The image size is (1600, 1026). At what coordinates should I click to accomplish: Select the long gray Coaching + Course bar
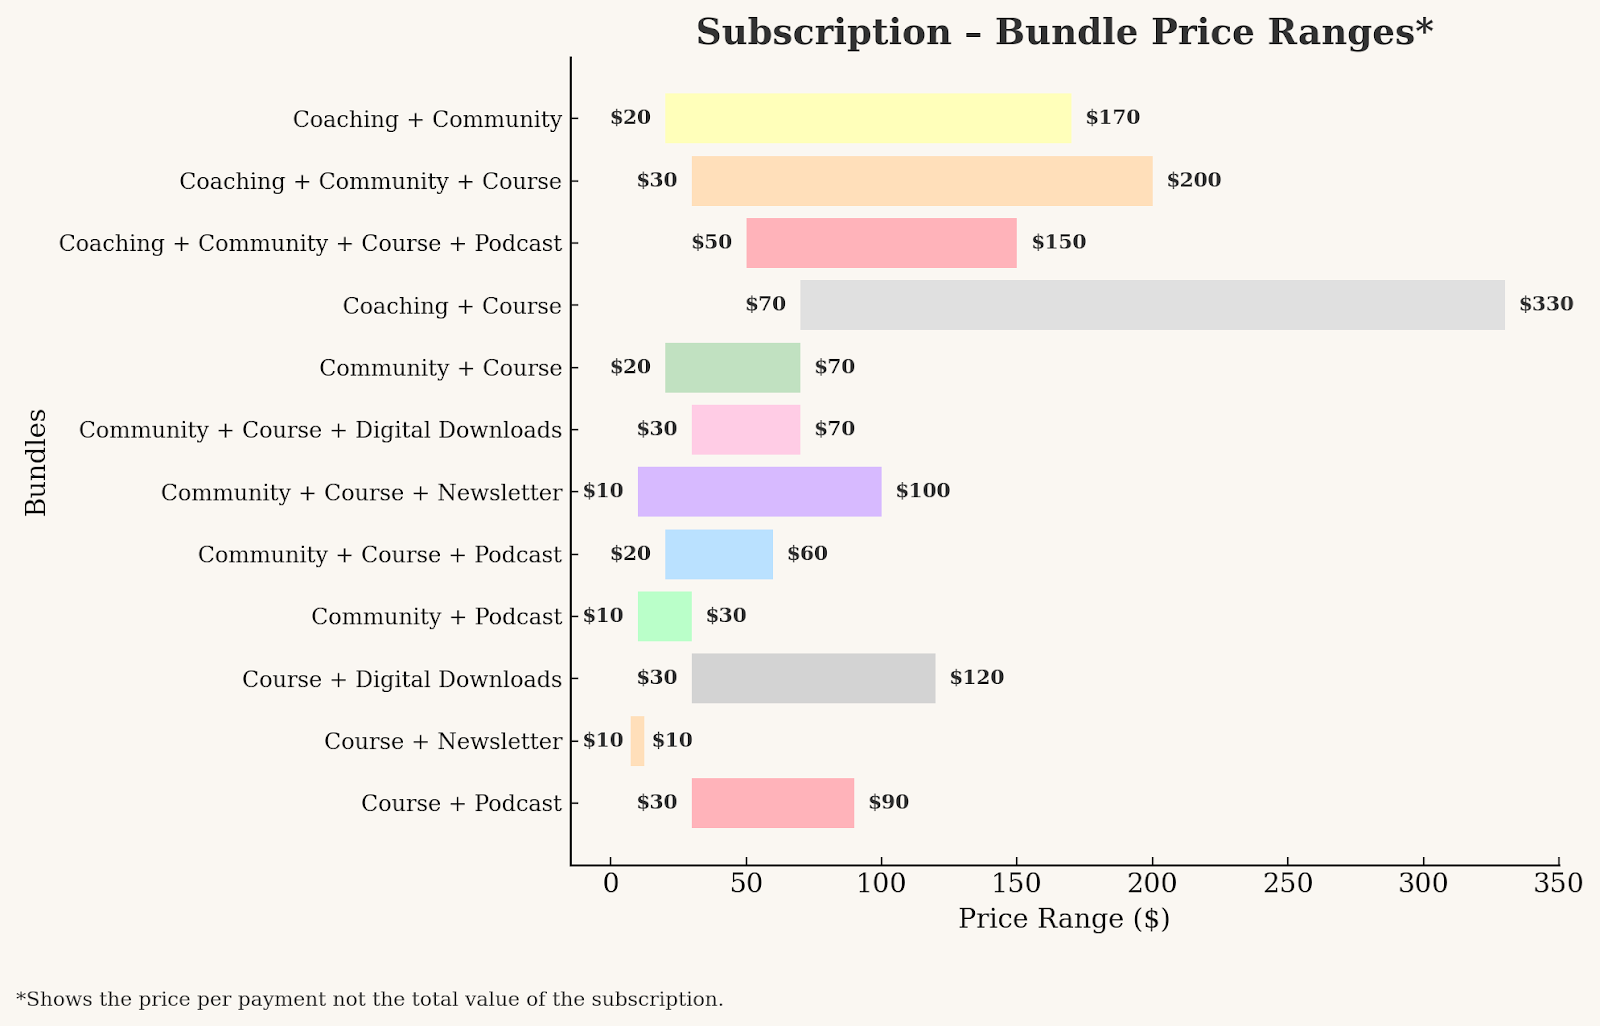coord(1151,305)
